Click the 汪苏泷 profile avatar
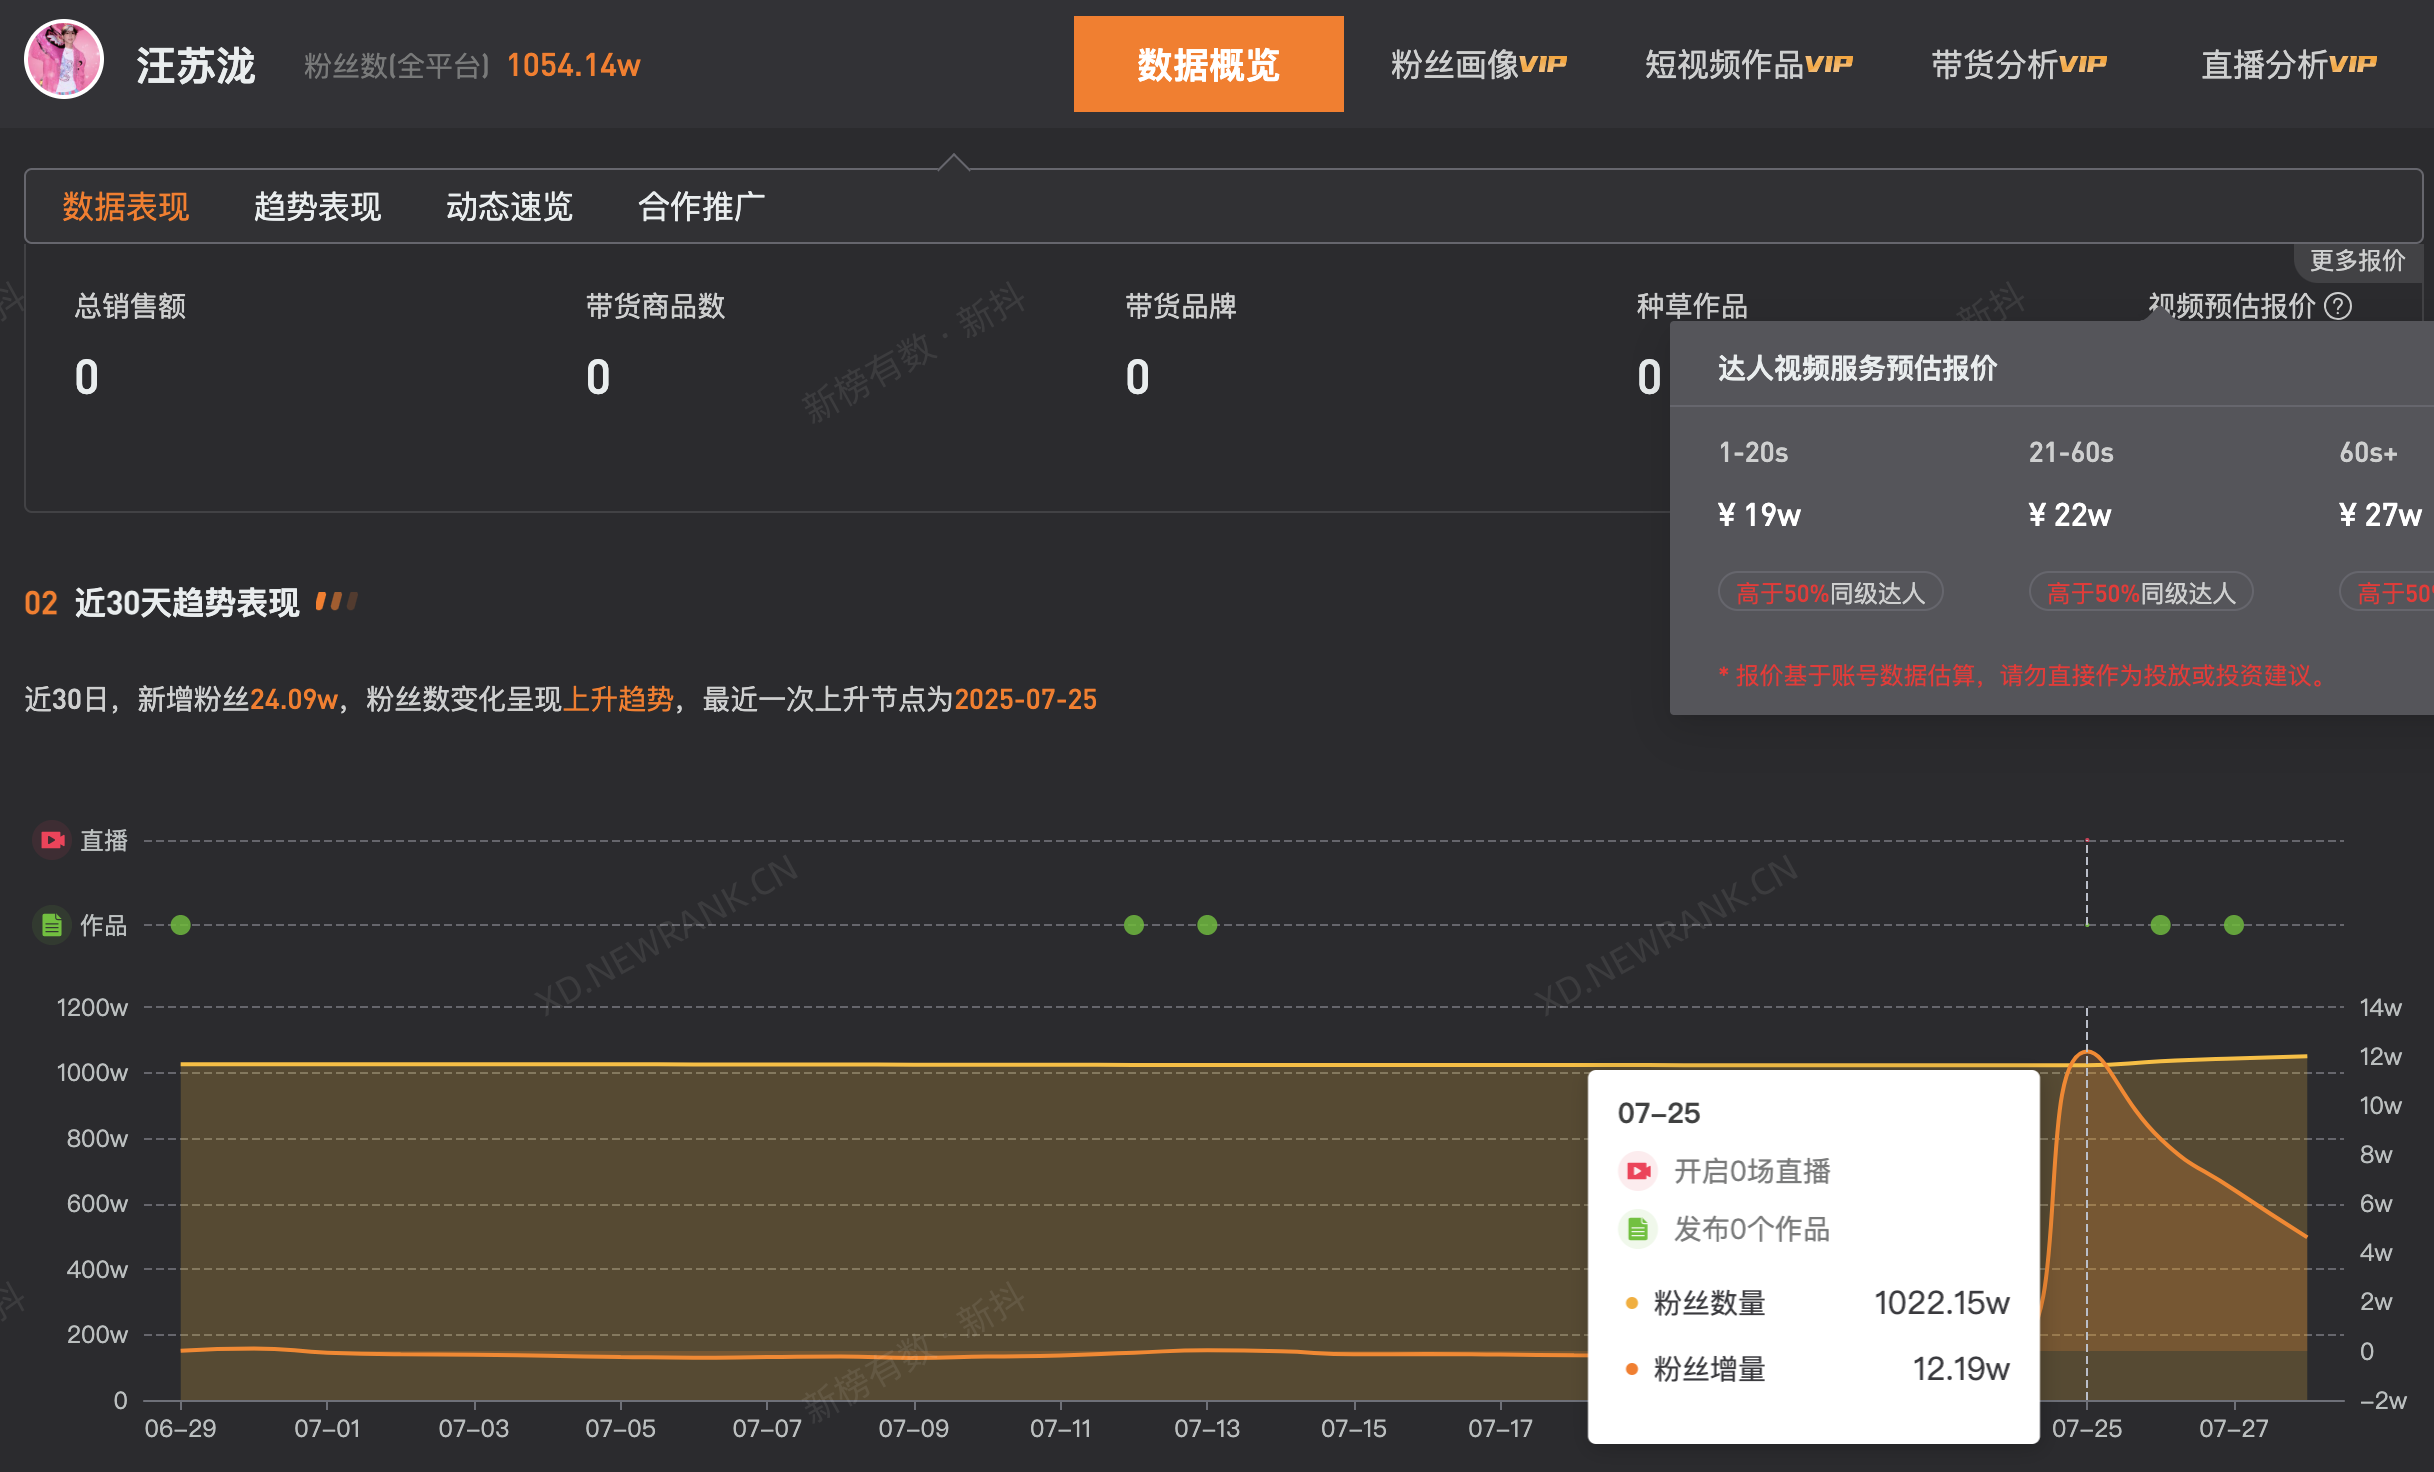Viewport: 2434px width, 1472px height. [64, 62]
